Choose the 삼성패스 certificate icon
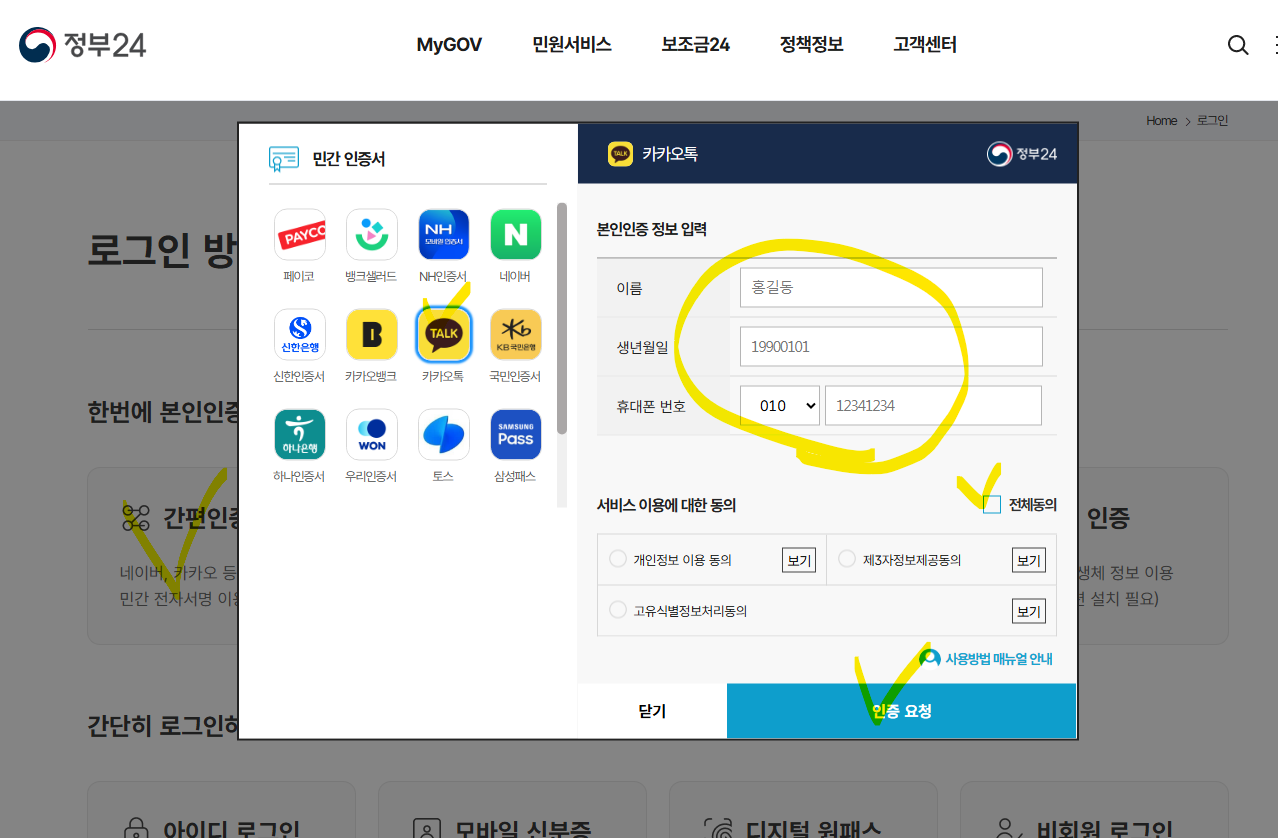Screen dimensions: 1278x838 pyautogui.click(x=515, y=434)
